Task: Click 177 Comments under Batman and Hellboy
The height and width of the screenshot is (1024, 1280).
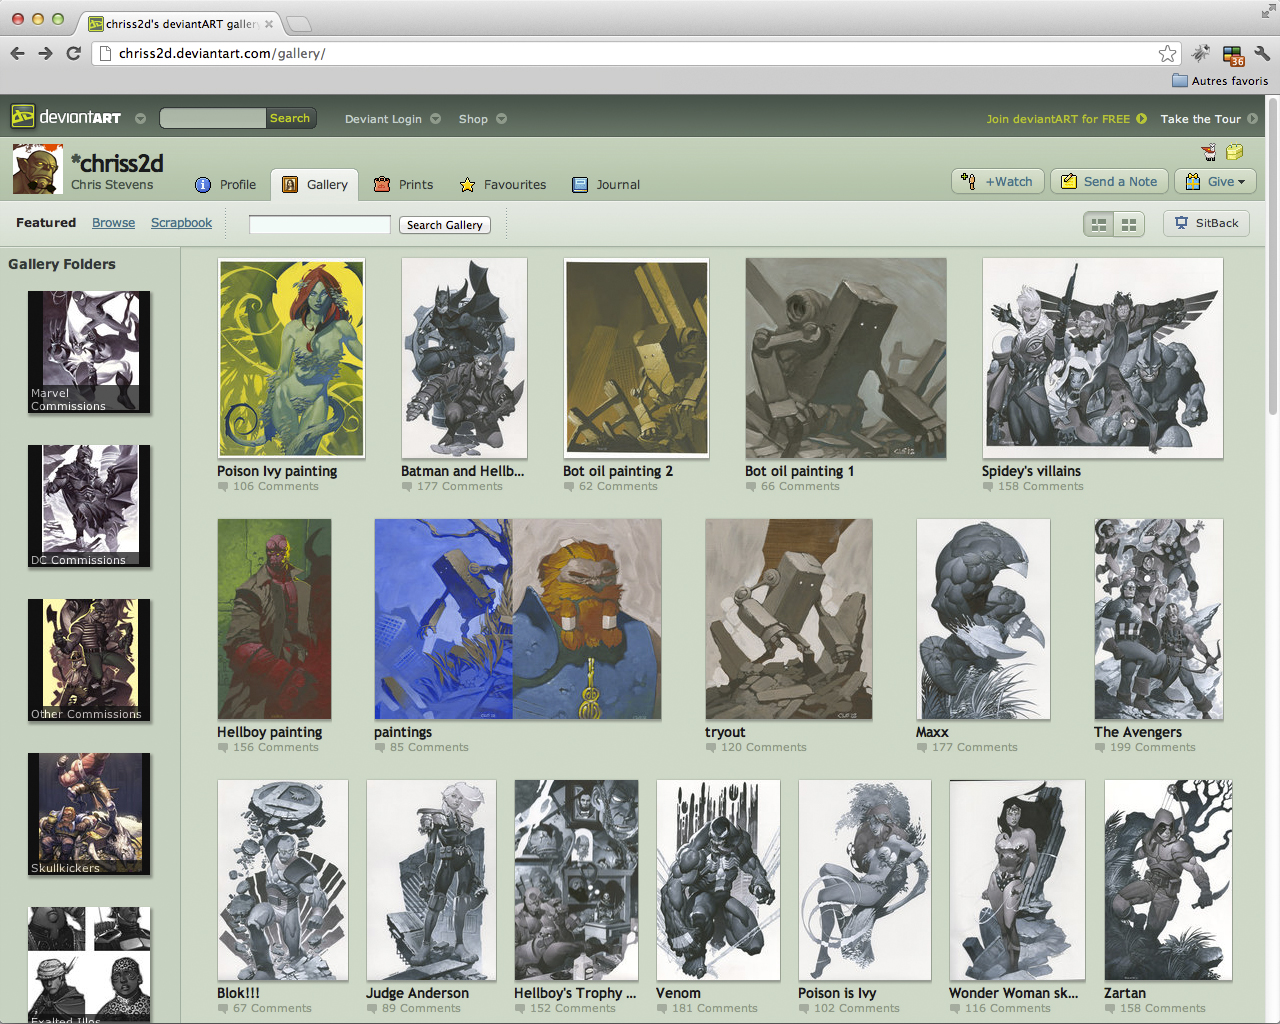Action: tap(460, 487)
